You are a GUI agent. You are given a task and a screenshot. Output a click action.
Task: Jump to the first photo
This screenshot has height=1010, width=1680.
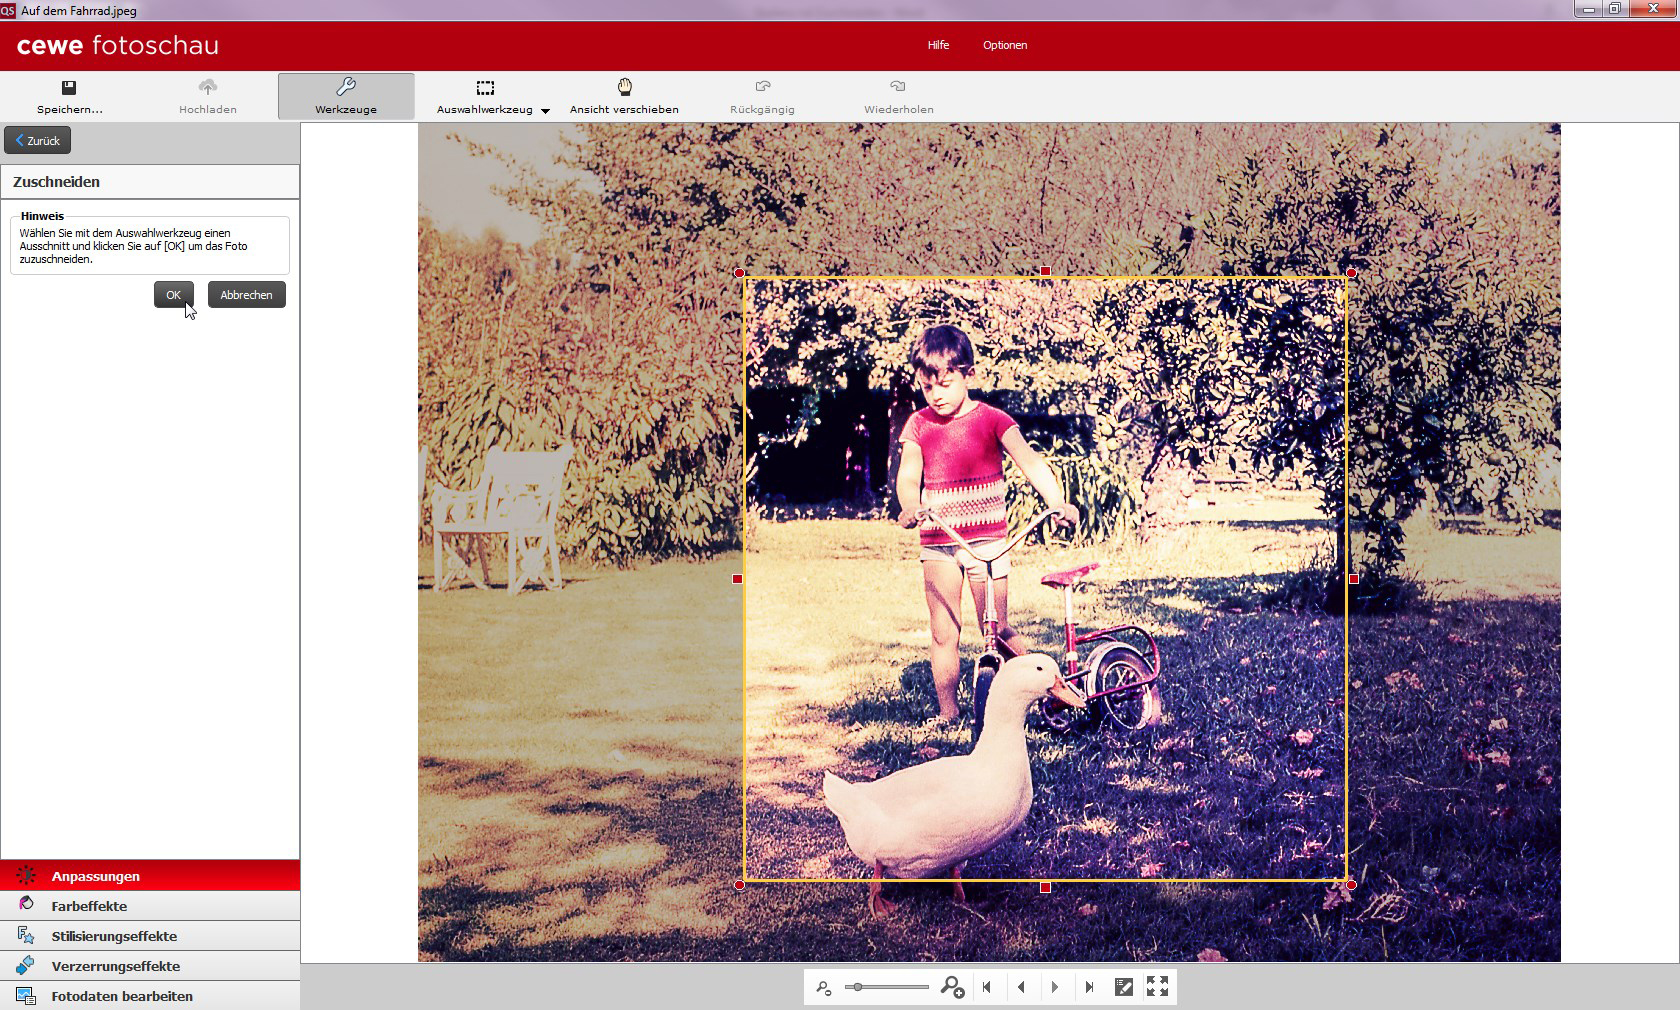(987, 987)
